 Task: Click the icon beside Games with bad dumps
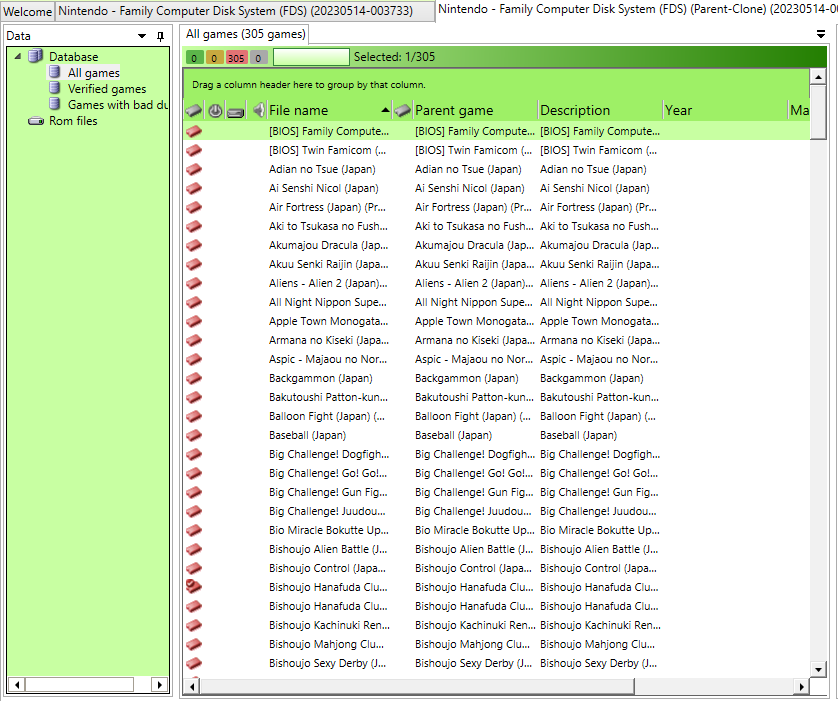(x=55, y=104)
